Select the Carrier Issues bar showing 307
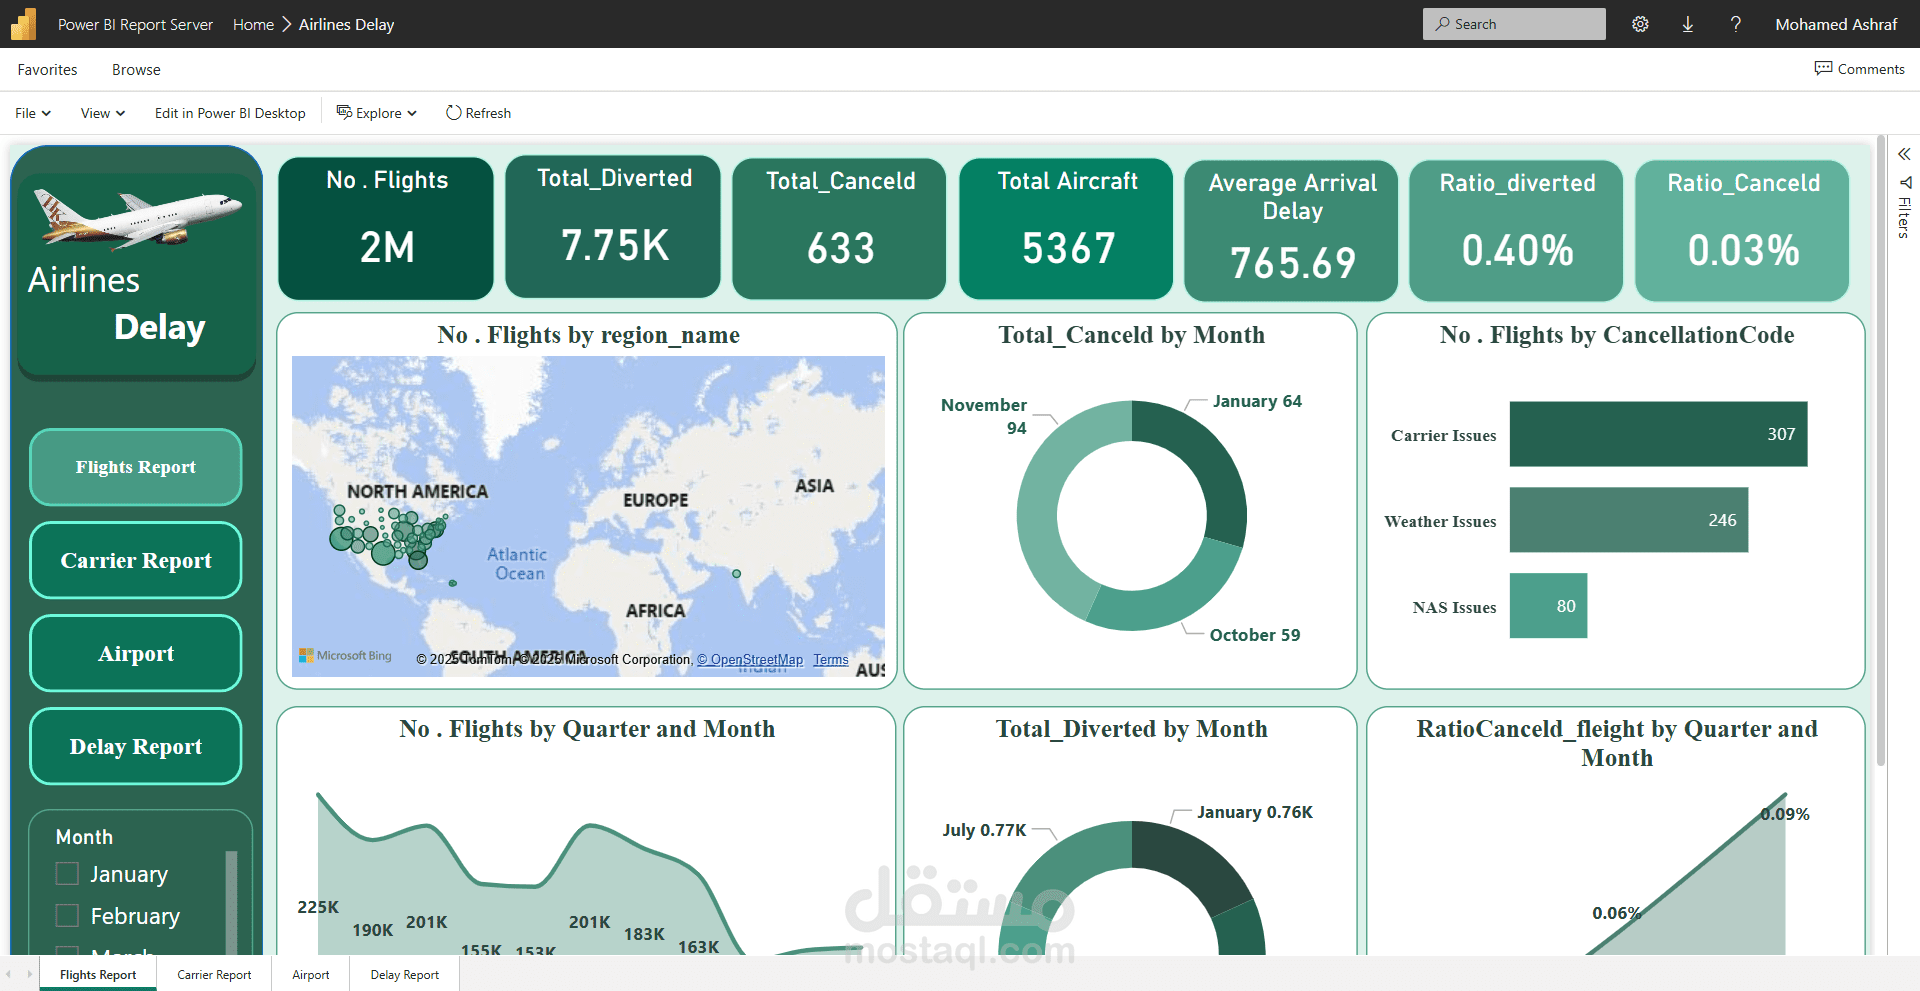1920x991 pixels. tap(1658, 434)
